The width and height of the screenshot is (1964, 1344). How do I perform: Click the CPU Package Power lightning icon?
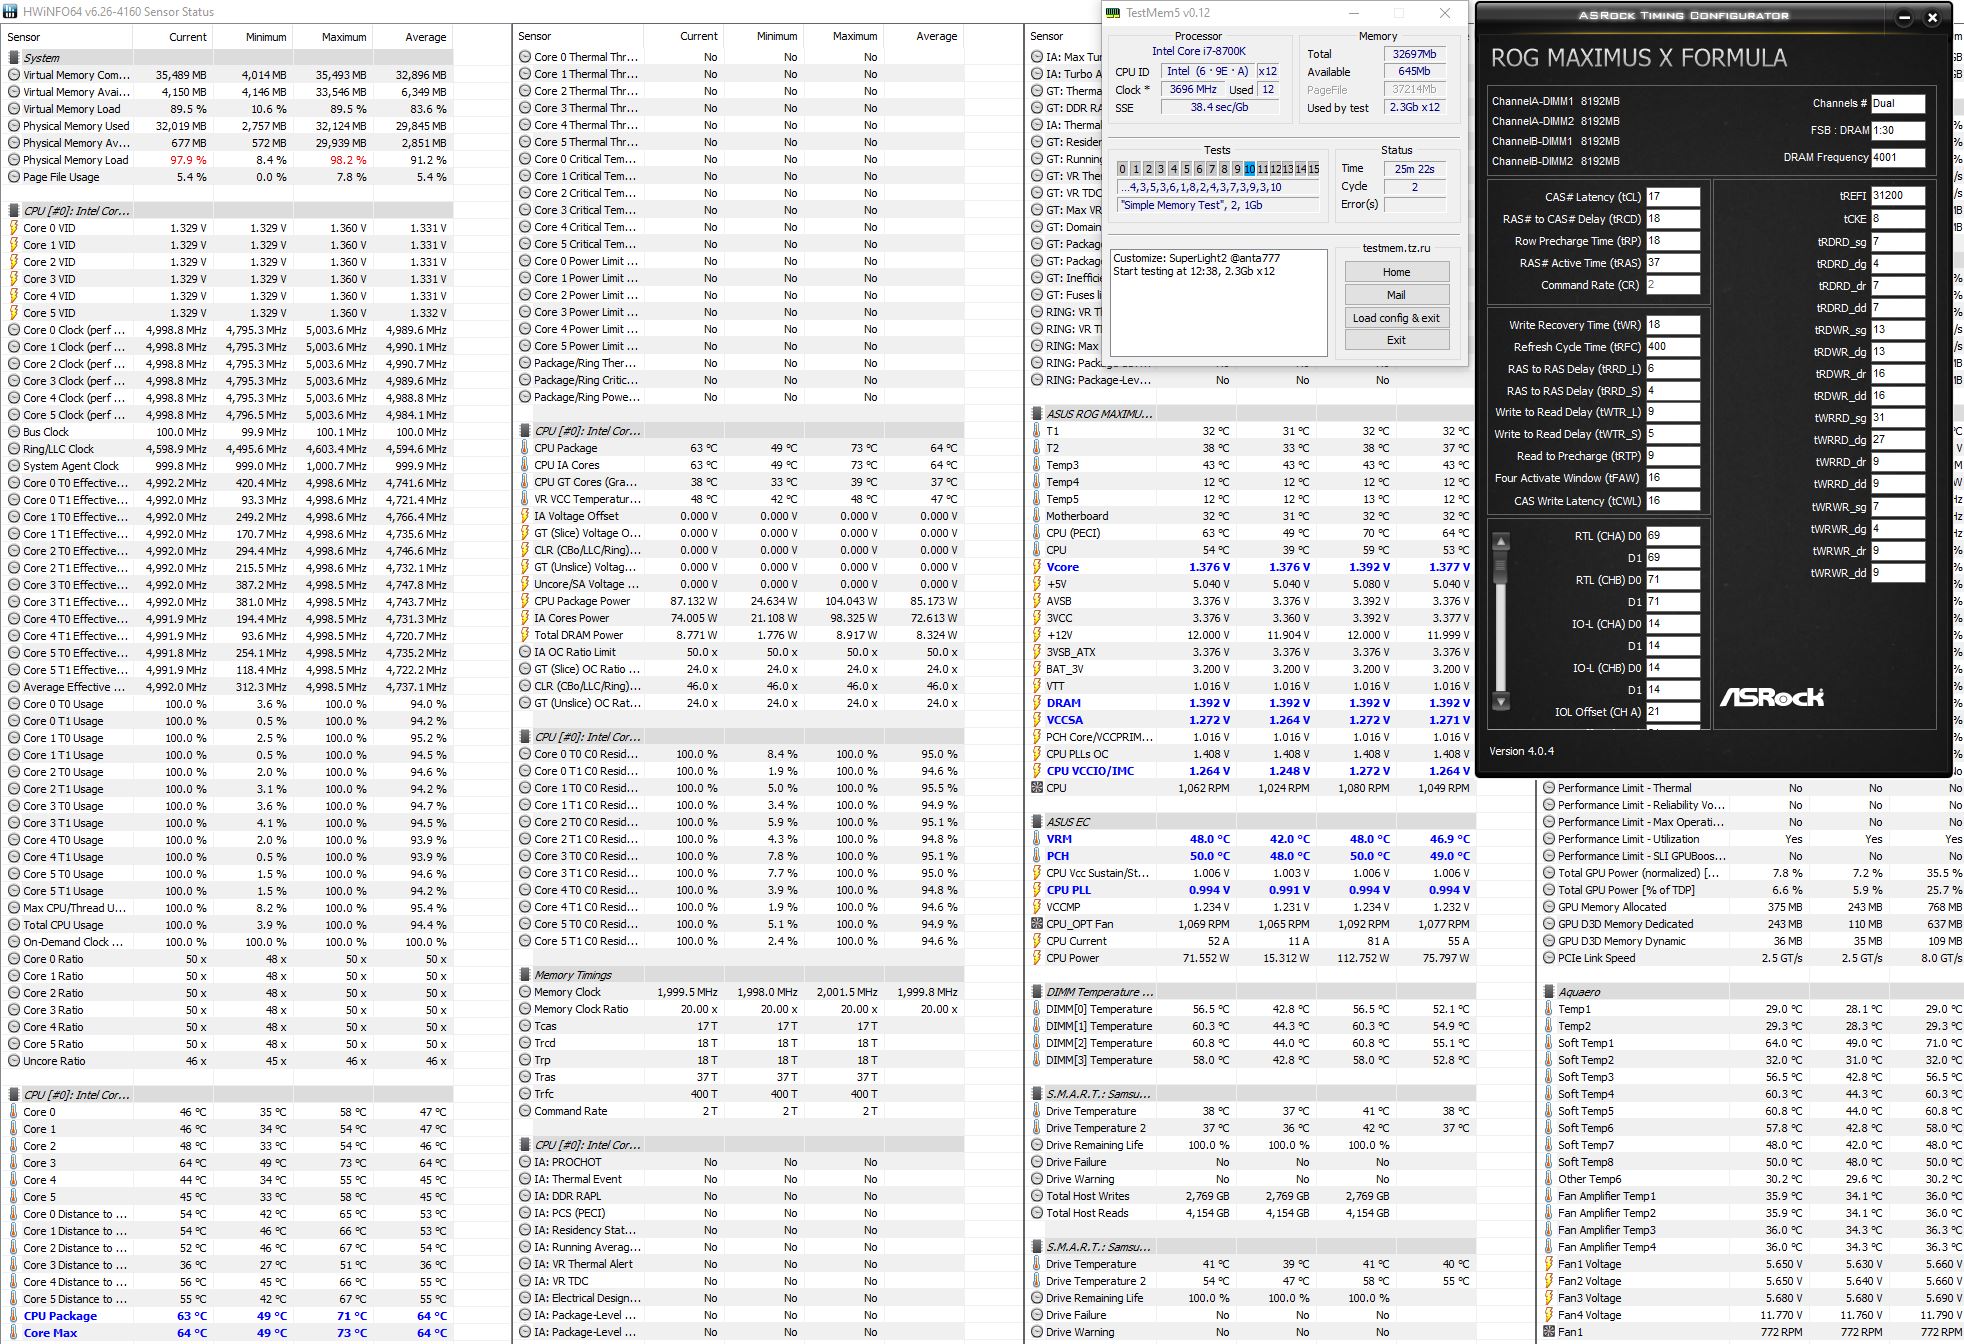pyautogui.click(x=525, y=601)
